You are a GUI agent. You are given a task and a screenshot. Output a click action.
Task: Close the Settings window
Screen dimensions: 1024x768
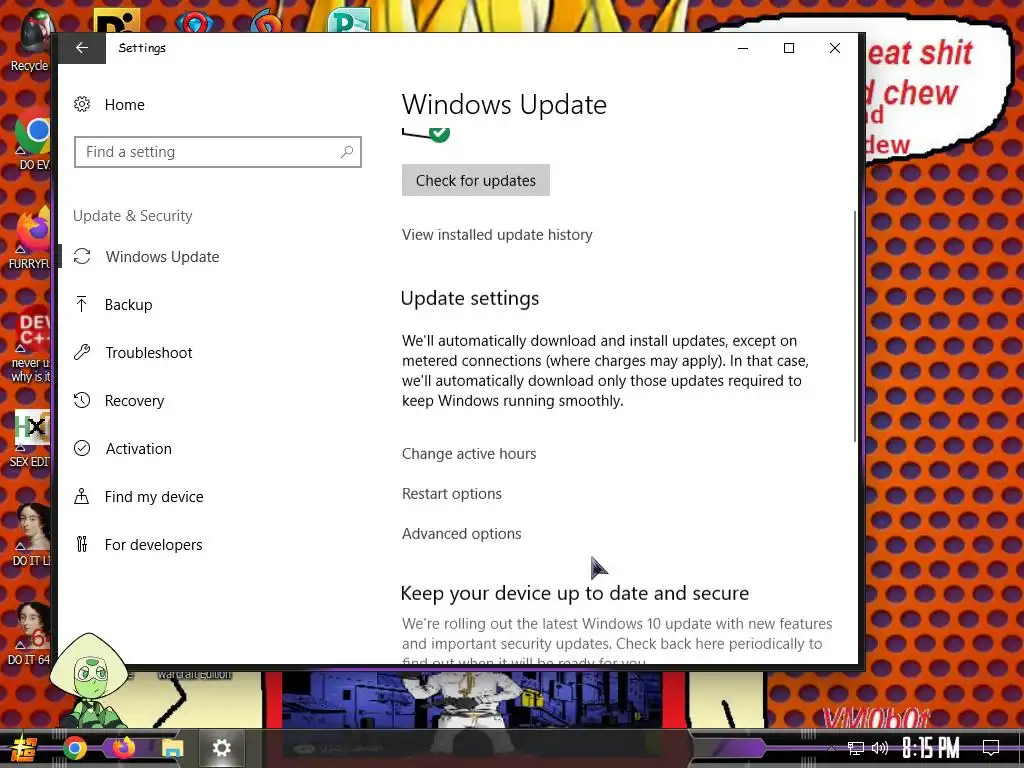pos(835,48)
